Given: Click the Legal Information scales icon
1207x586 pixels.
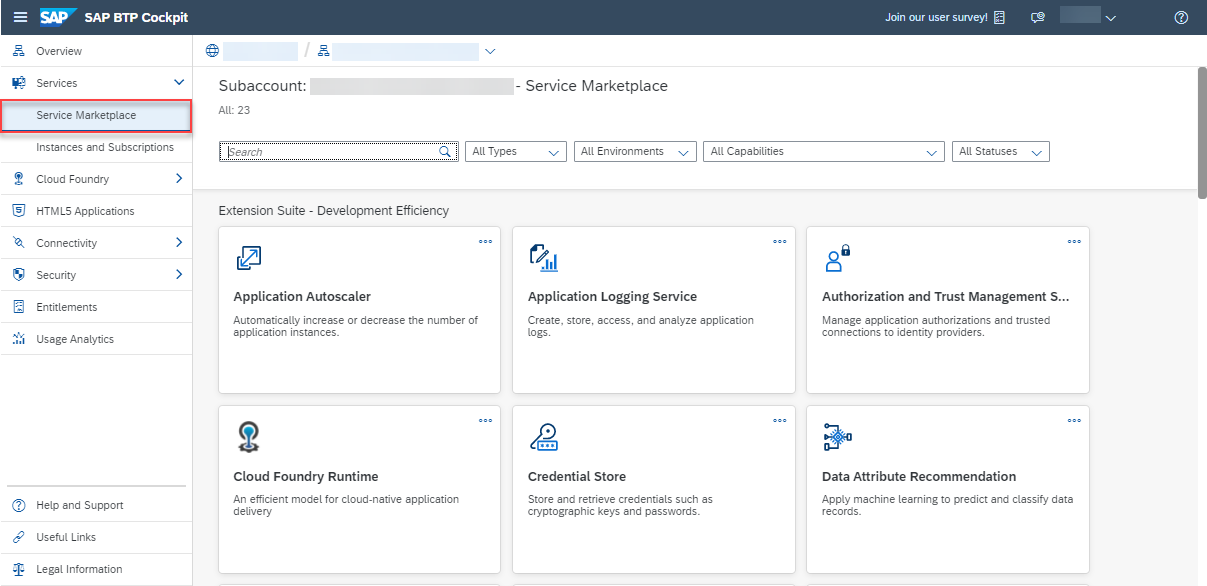Looking at the screenshot, I should coord(18,569).
